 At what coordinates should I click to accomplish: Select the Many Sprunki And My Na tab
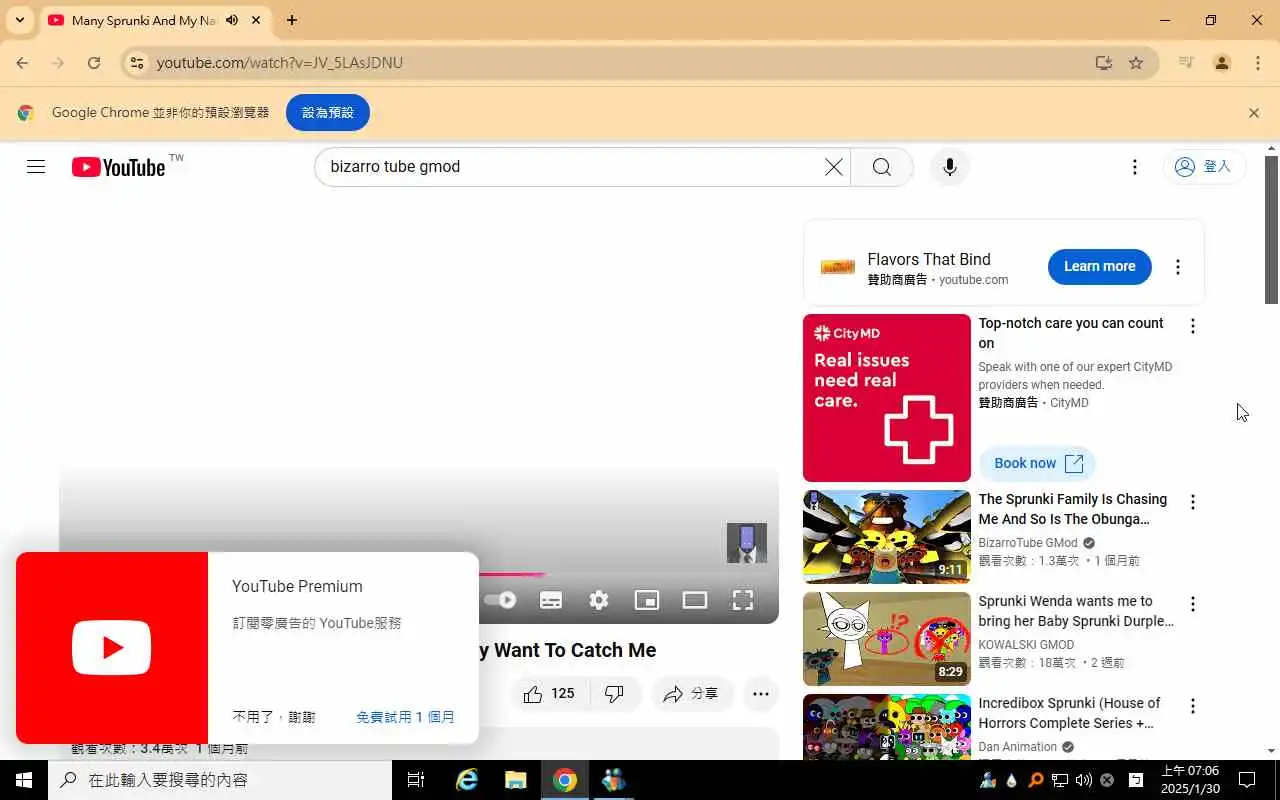[154, 20]
